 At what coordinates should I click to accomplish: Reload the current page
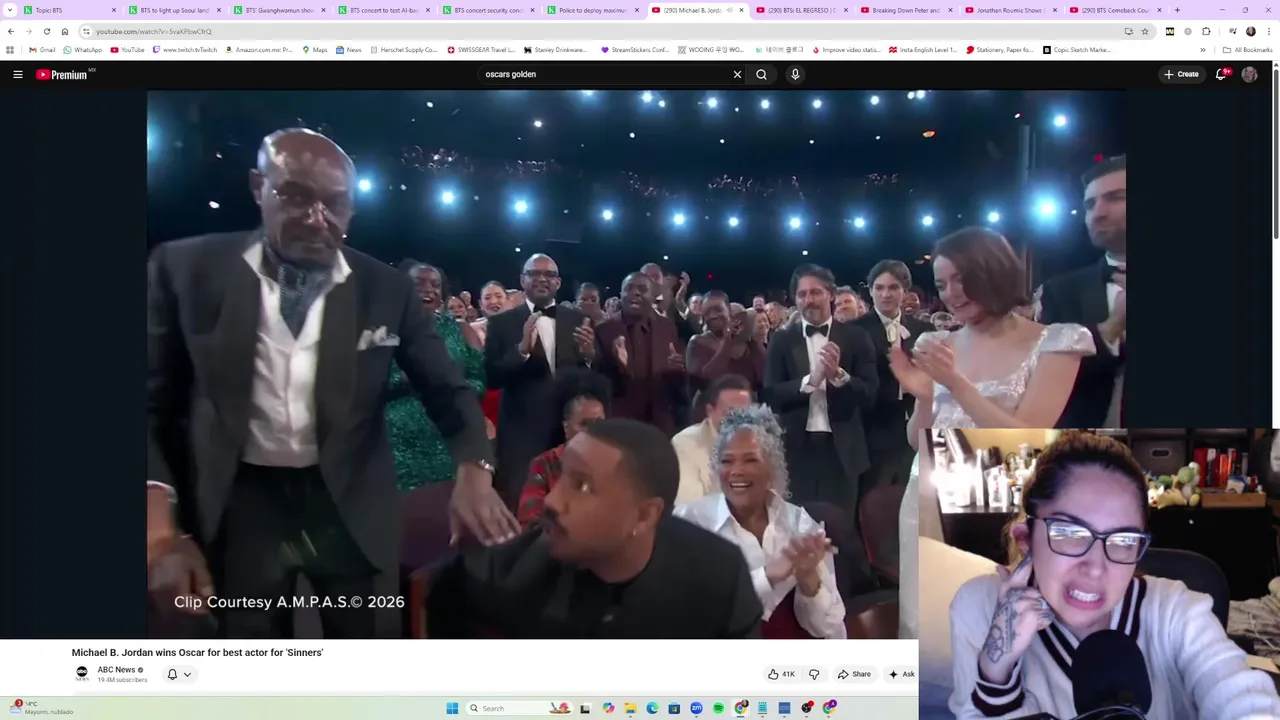click(x=46, y=31)
